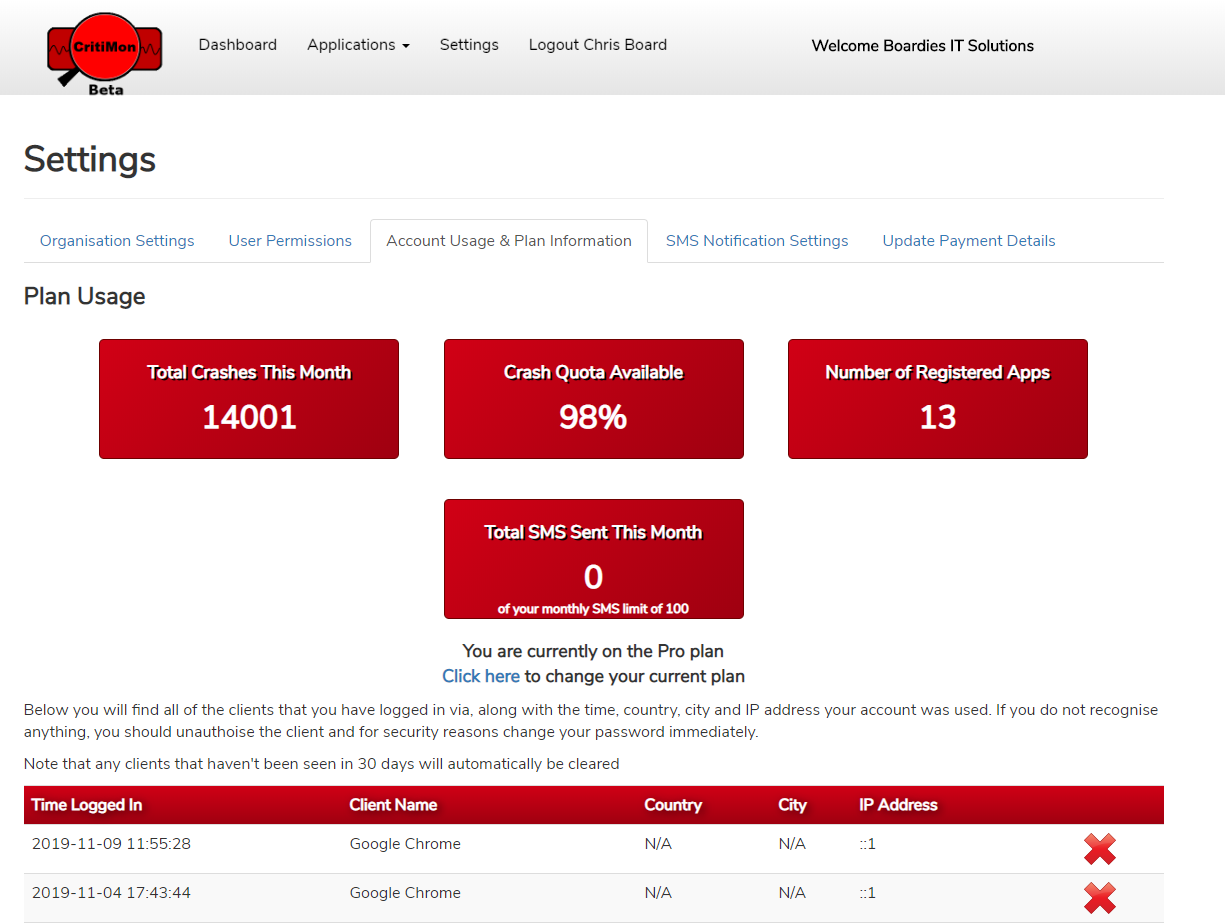Remove the 2019-11-09 11:55:28 client with red X
Image resolution: width=1225 pixels, height=923 pixels.
pyautogui.click(x=1100, y=849)
